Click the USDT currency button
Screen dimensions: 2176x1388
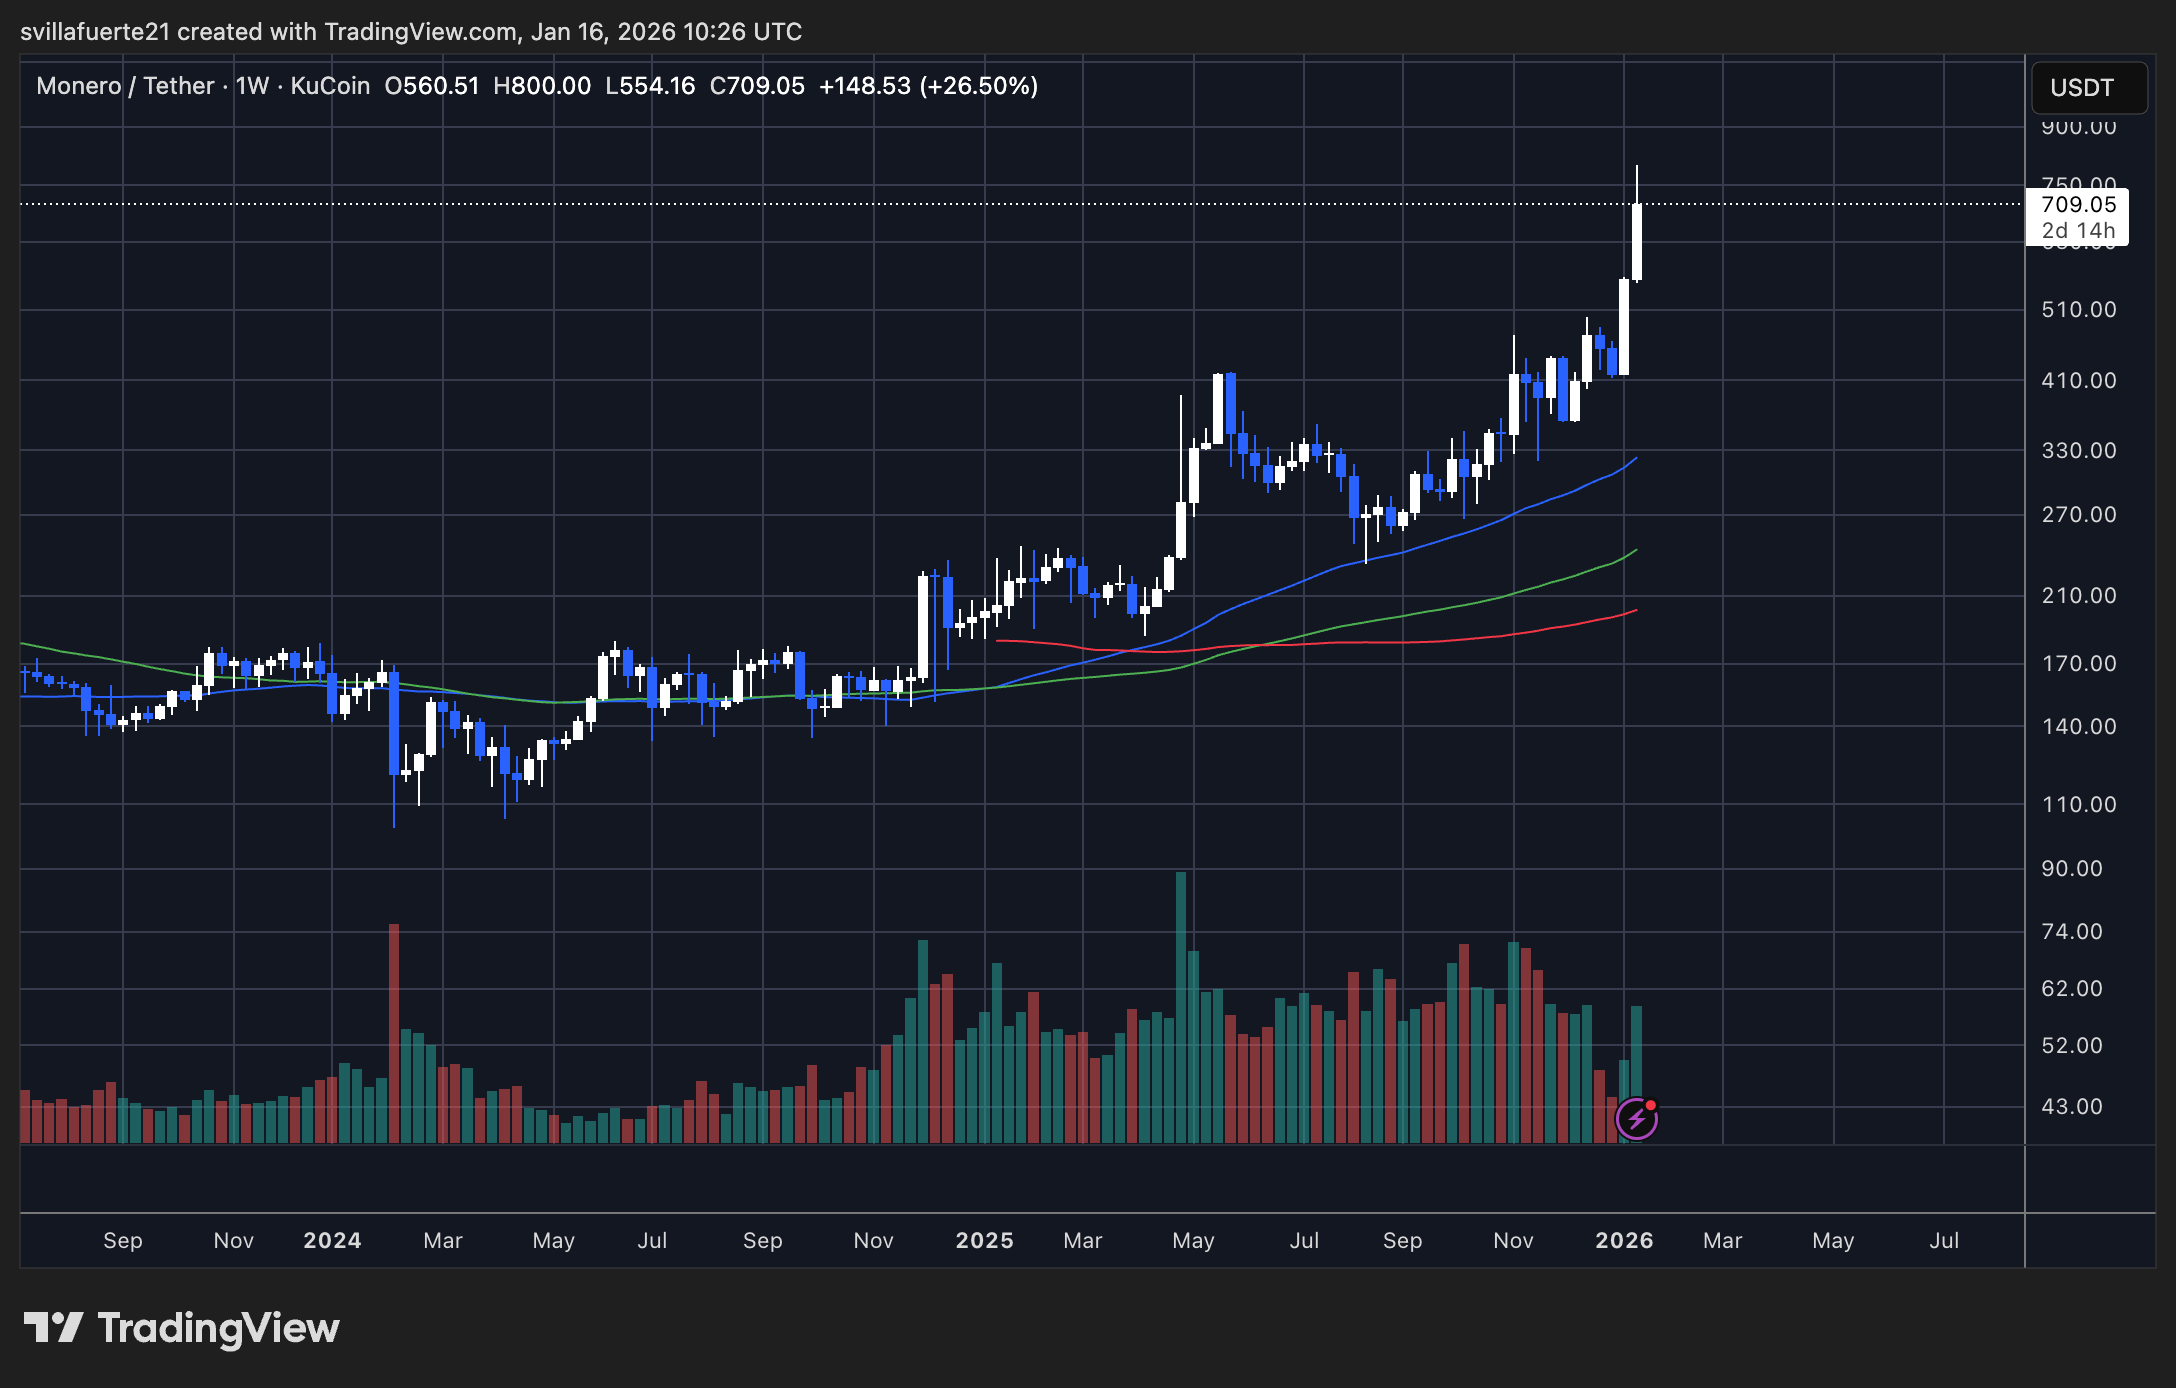tap(2088, 88)
